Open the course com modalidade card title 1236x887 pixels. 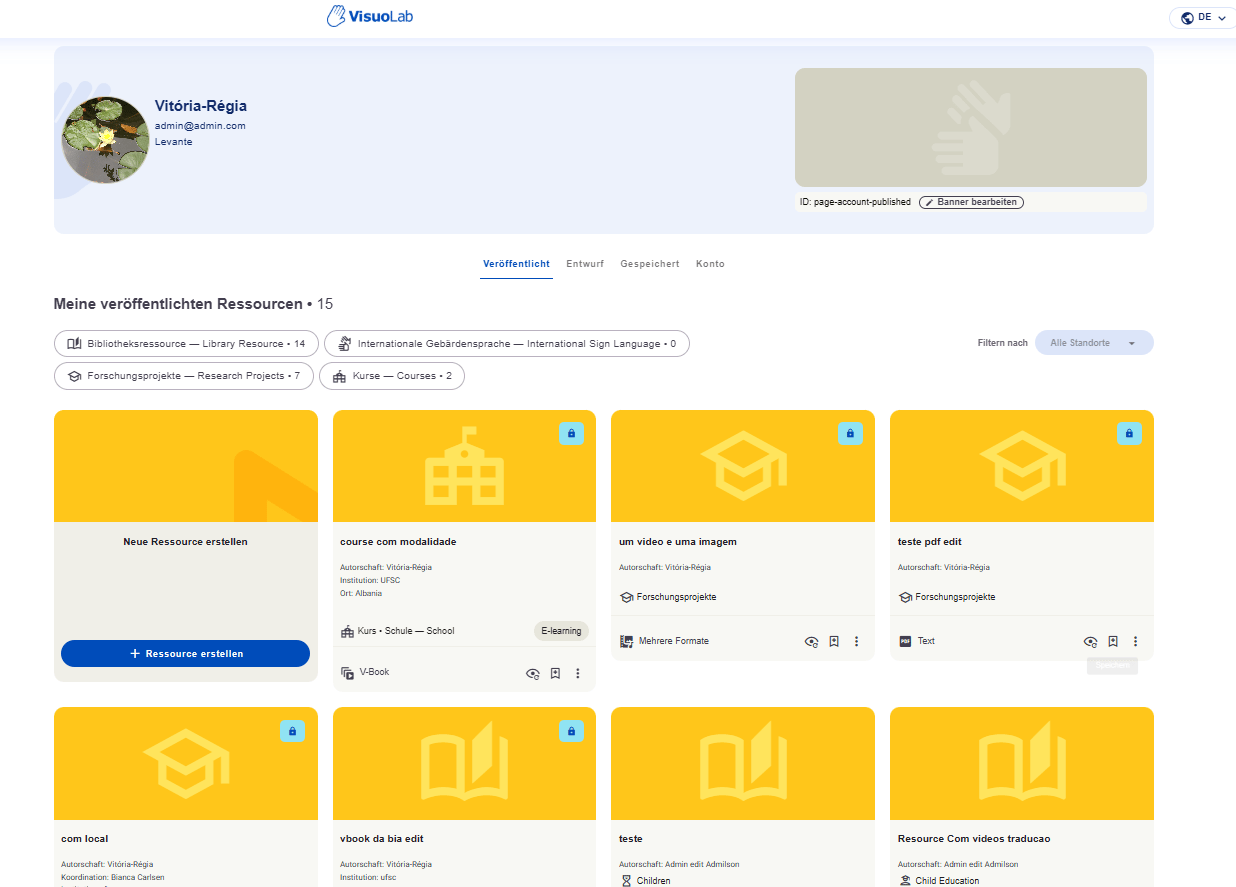click(x=398, y=542)
